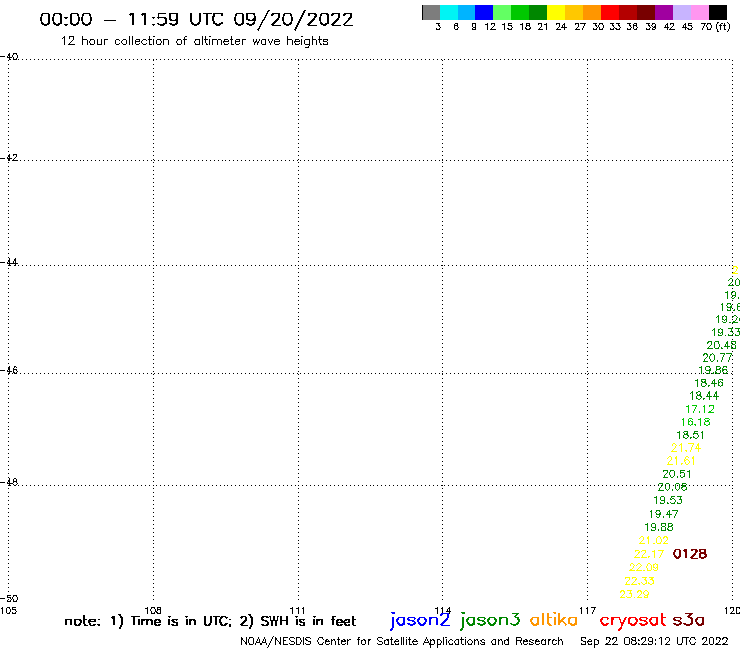Select the purple swatch in the color scale
This screenshot has width=740, height=650.
[664, 12]
